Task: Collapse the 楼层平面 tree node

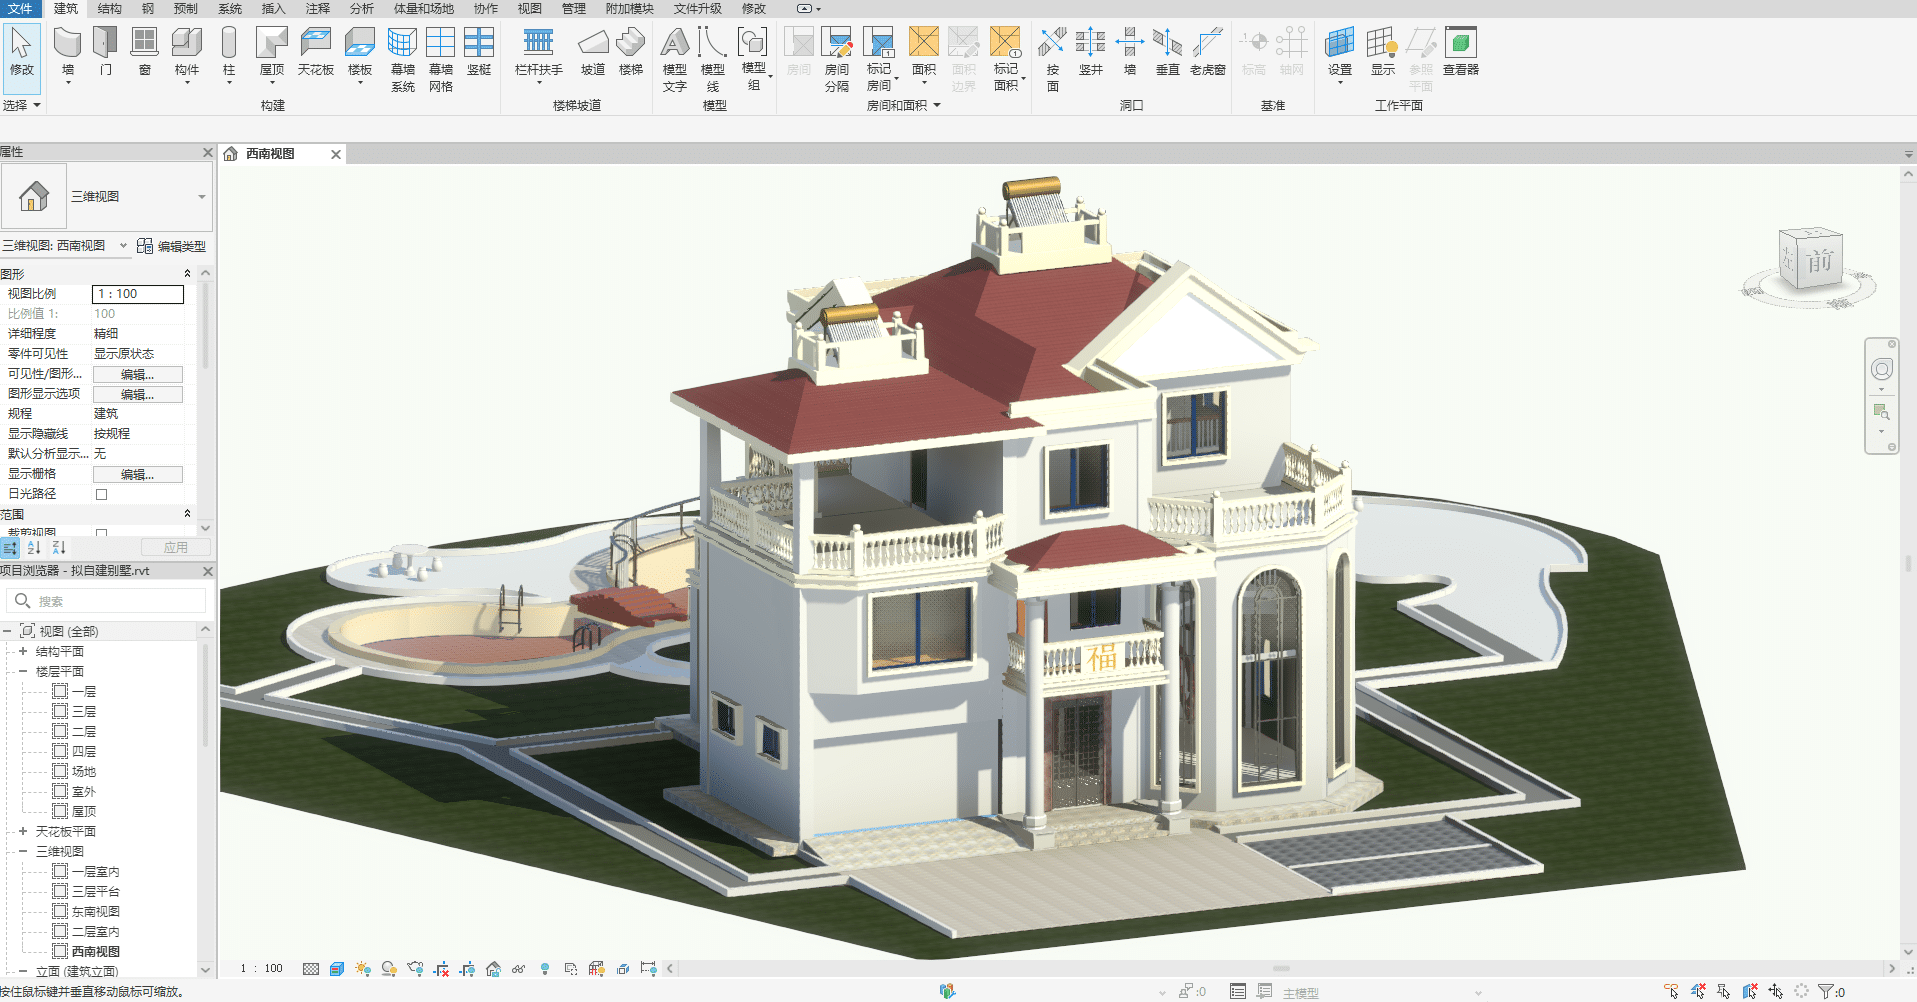Action: coord(23,671)
